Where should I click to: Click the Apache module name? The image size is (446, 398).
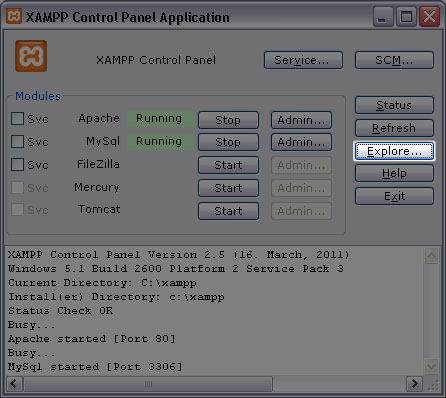99,118
